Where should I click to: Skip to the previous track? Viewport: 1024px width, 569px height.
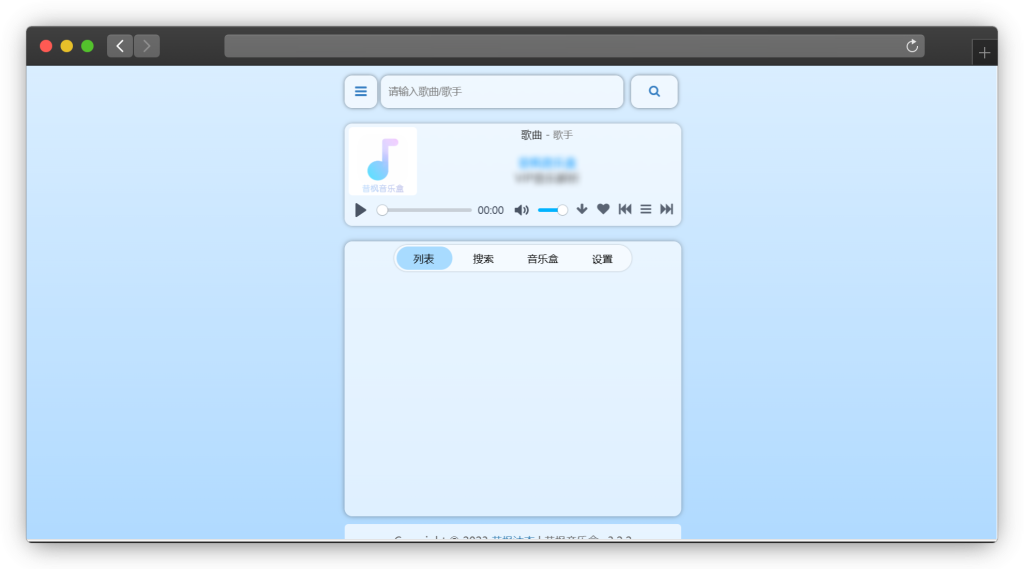pyautogui.click(x=625, y=209)
